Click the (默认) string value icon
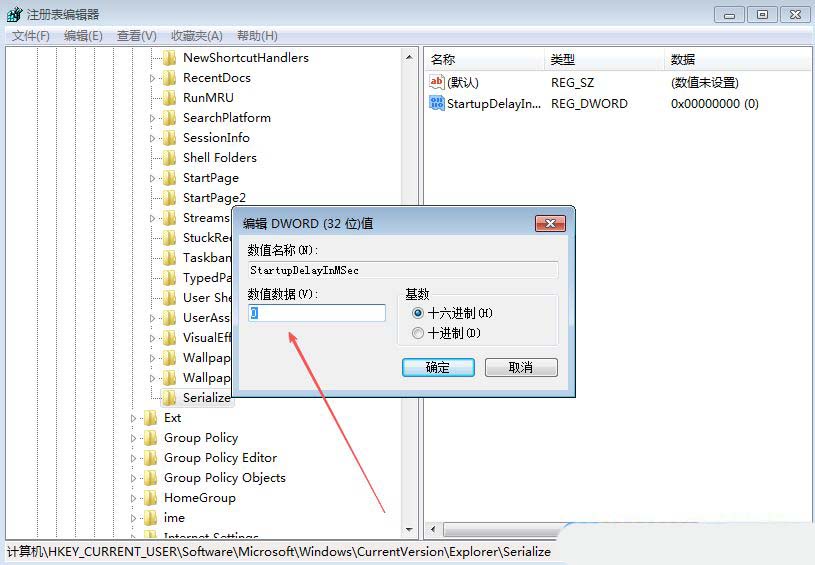This screenshot has width=815, height=565. click(437, 82)
